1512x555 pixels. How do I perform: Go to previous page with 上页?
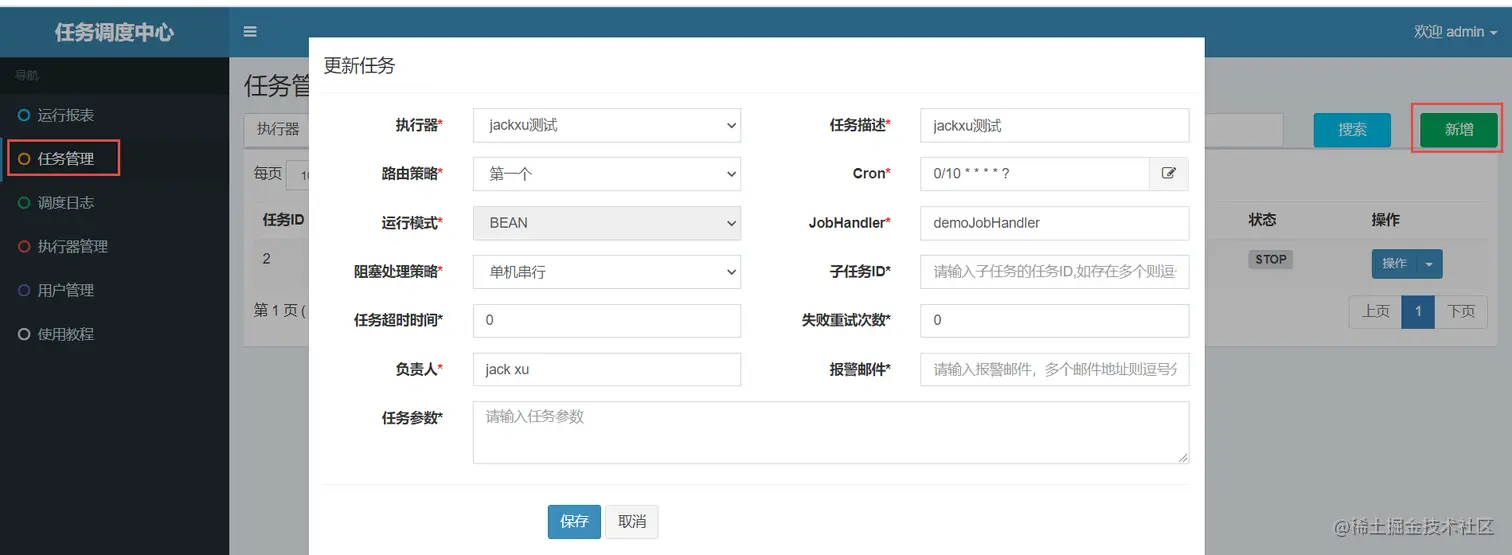1375,311
